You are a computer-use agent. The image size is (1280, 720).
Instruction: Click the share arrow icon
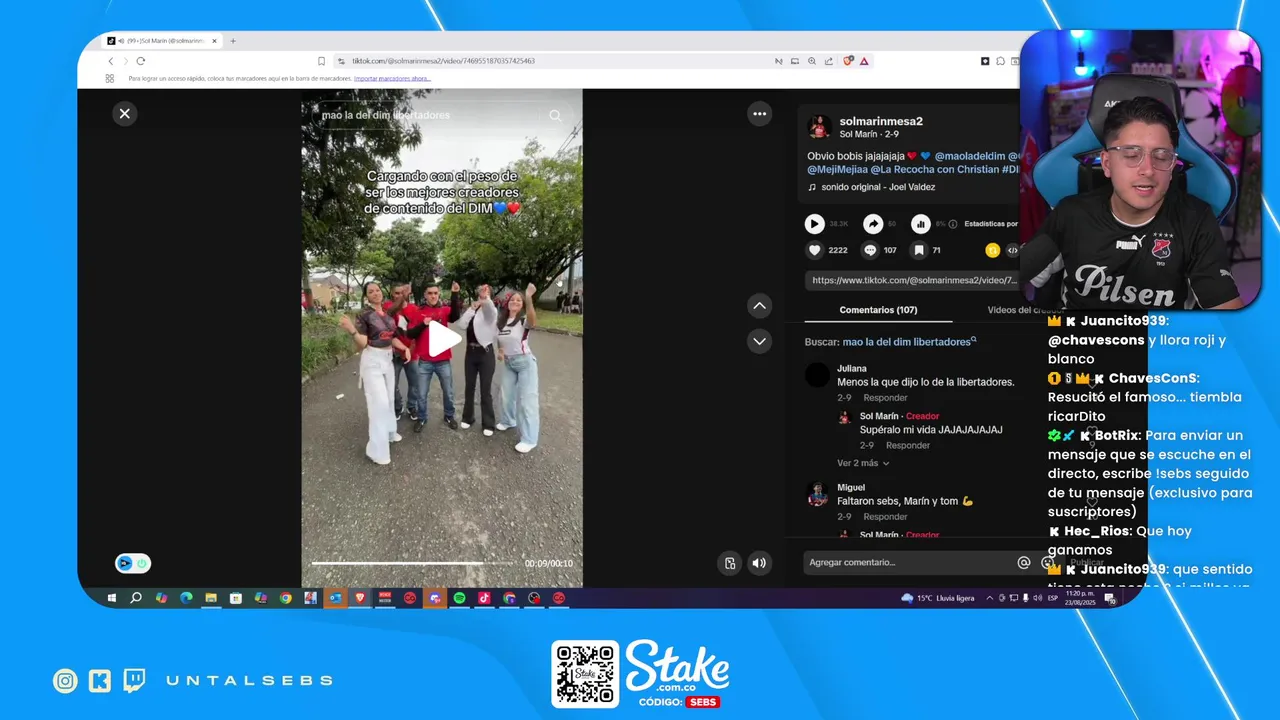873,224
